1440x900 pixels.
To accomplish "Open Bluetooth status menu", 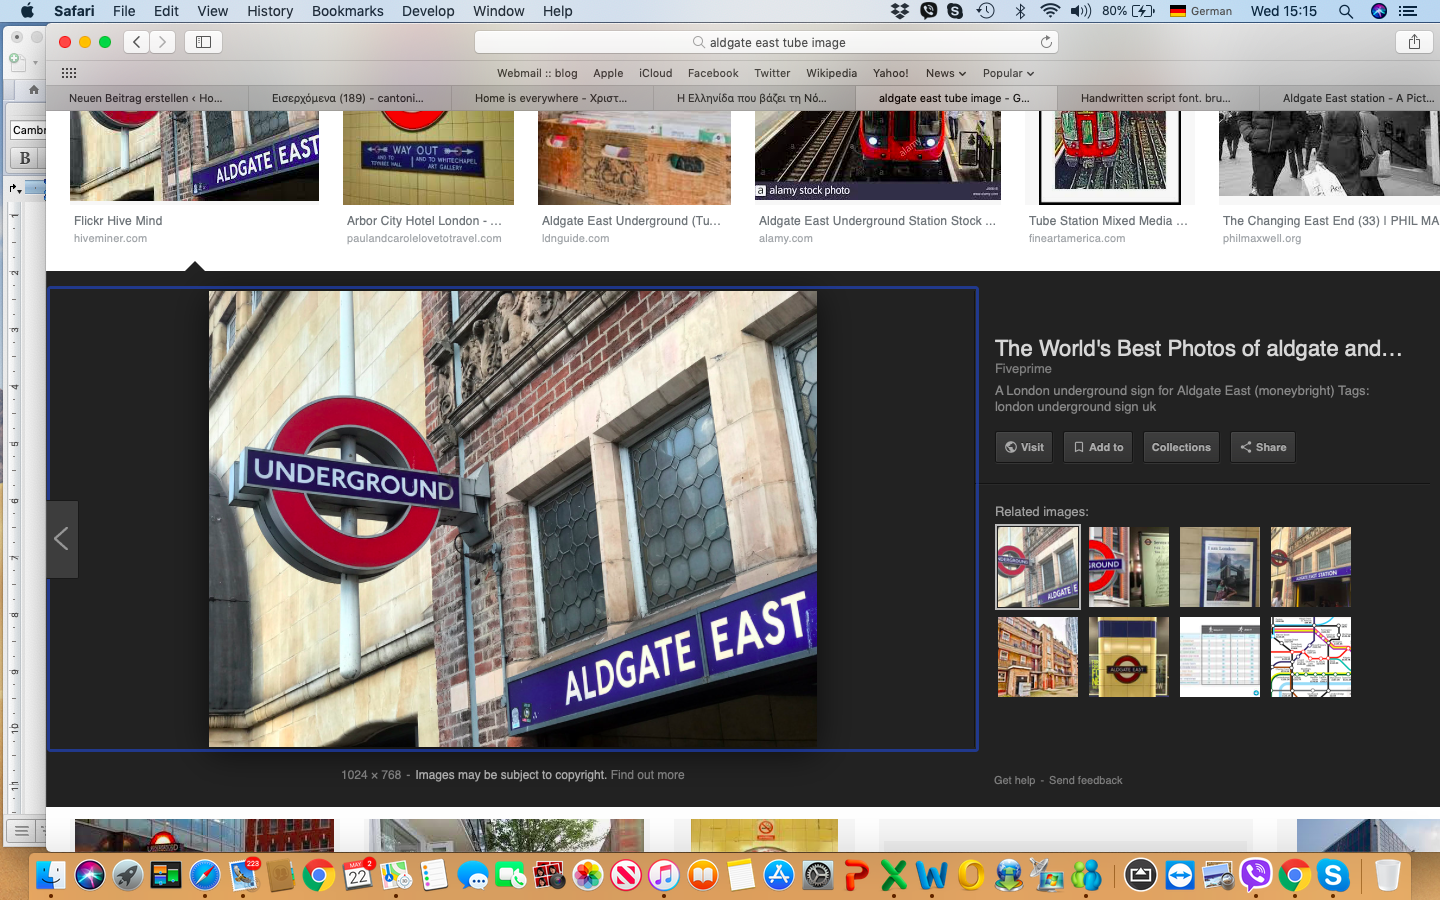I will coord(1020,11).
